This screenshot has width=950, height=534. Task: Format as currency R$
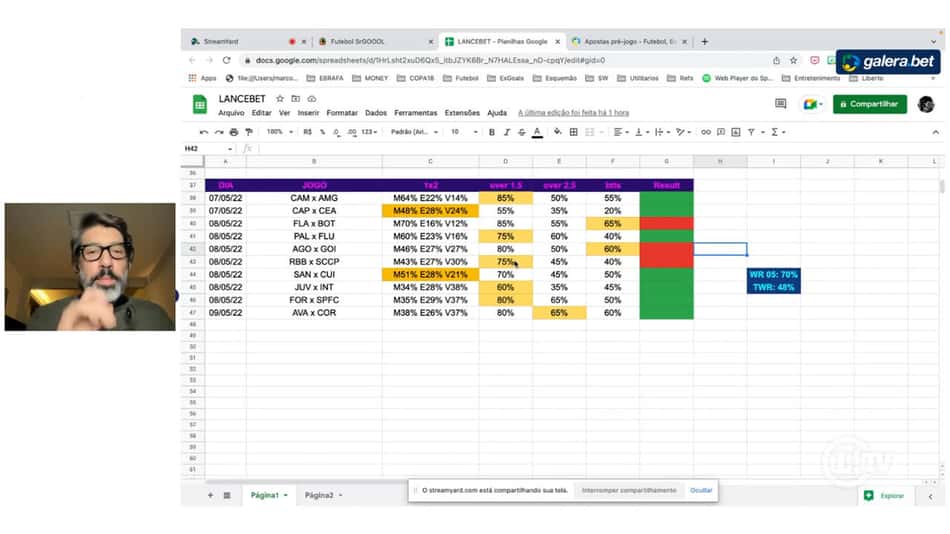click(308, 132)
